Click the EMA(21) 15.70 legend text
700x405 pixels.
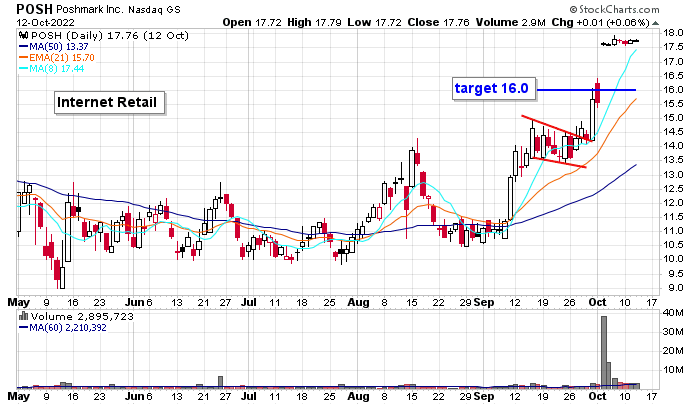pos(62,58)
